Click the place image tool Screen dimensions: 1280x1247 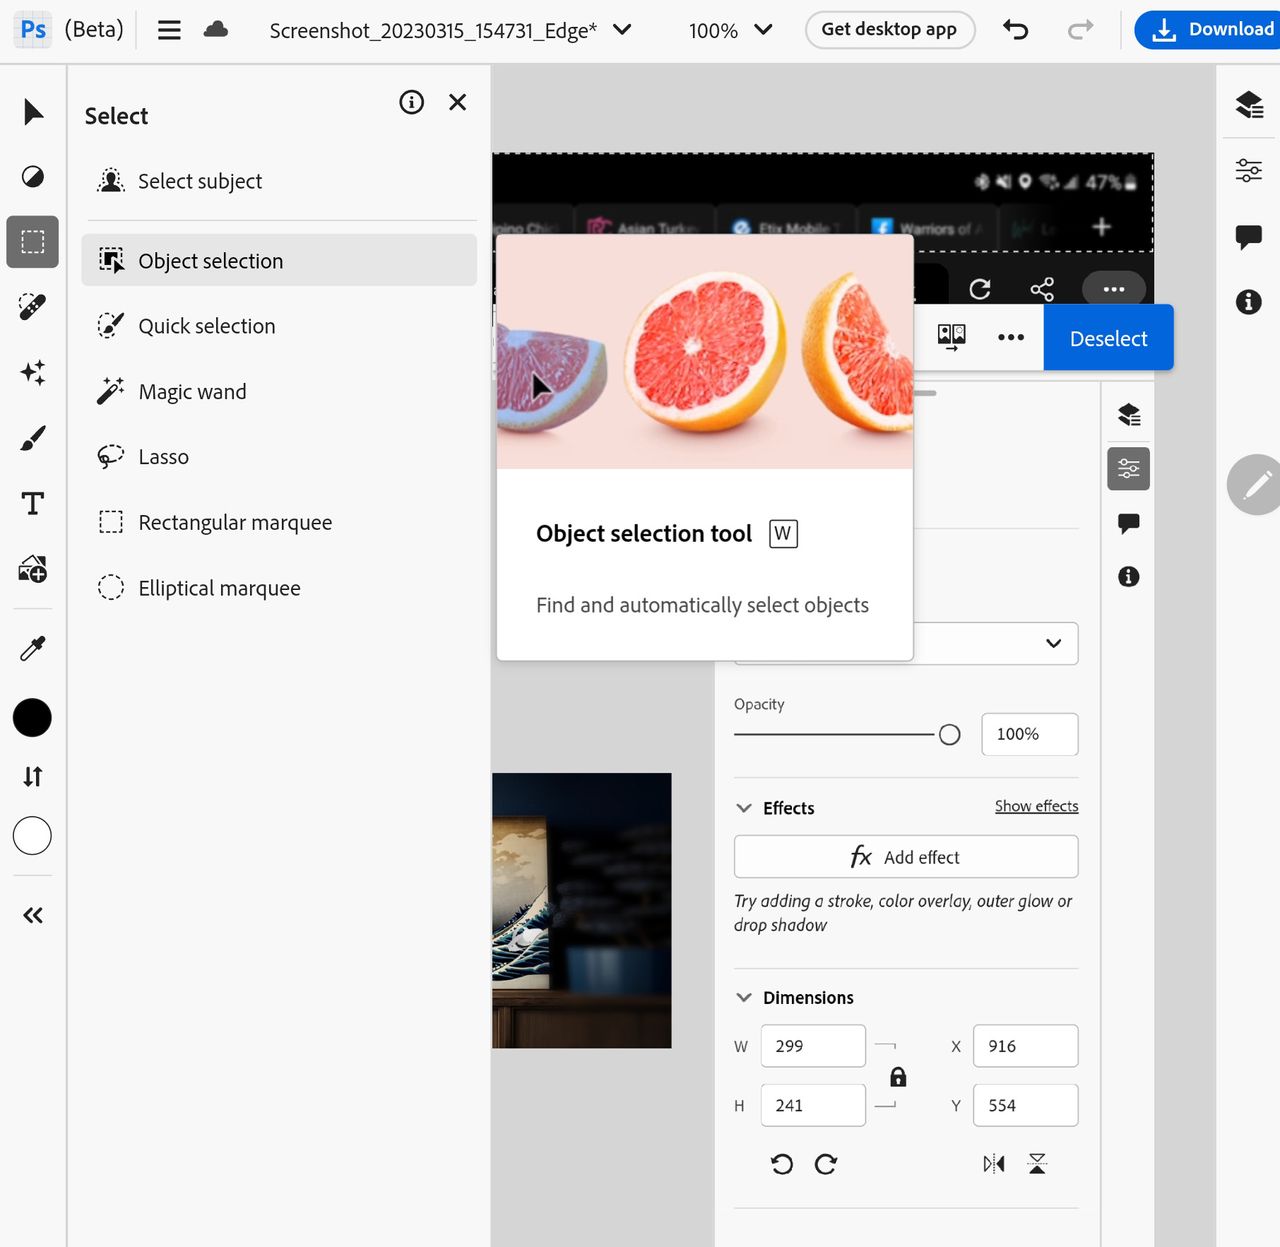pos(33,569)
